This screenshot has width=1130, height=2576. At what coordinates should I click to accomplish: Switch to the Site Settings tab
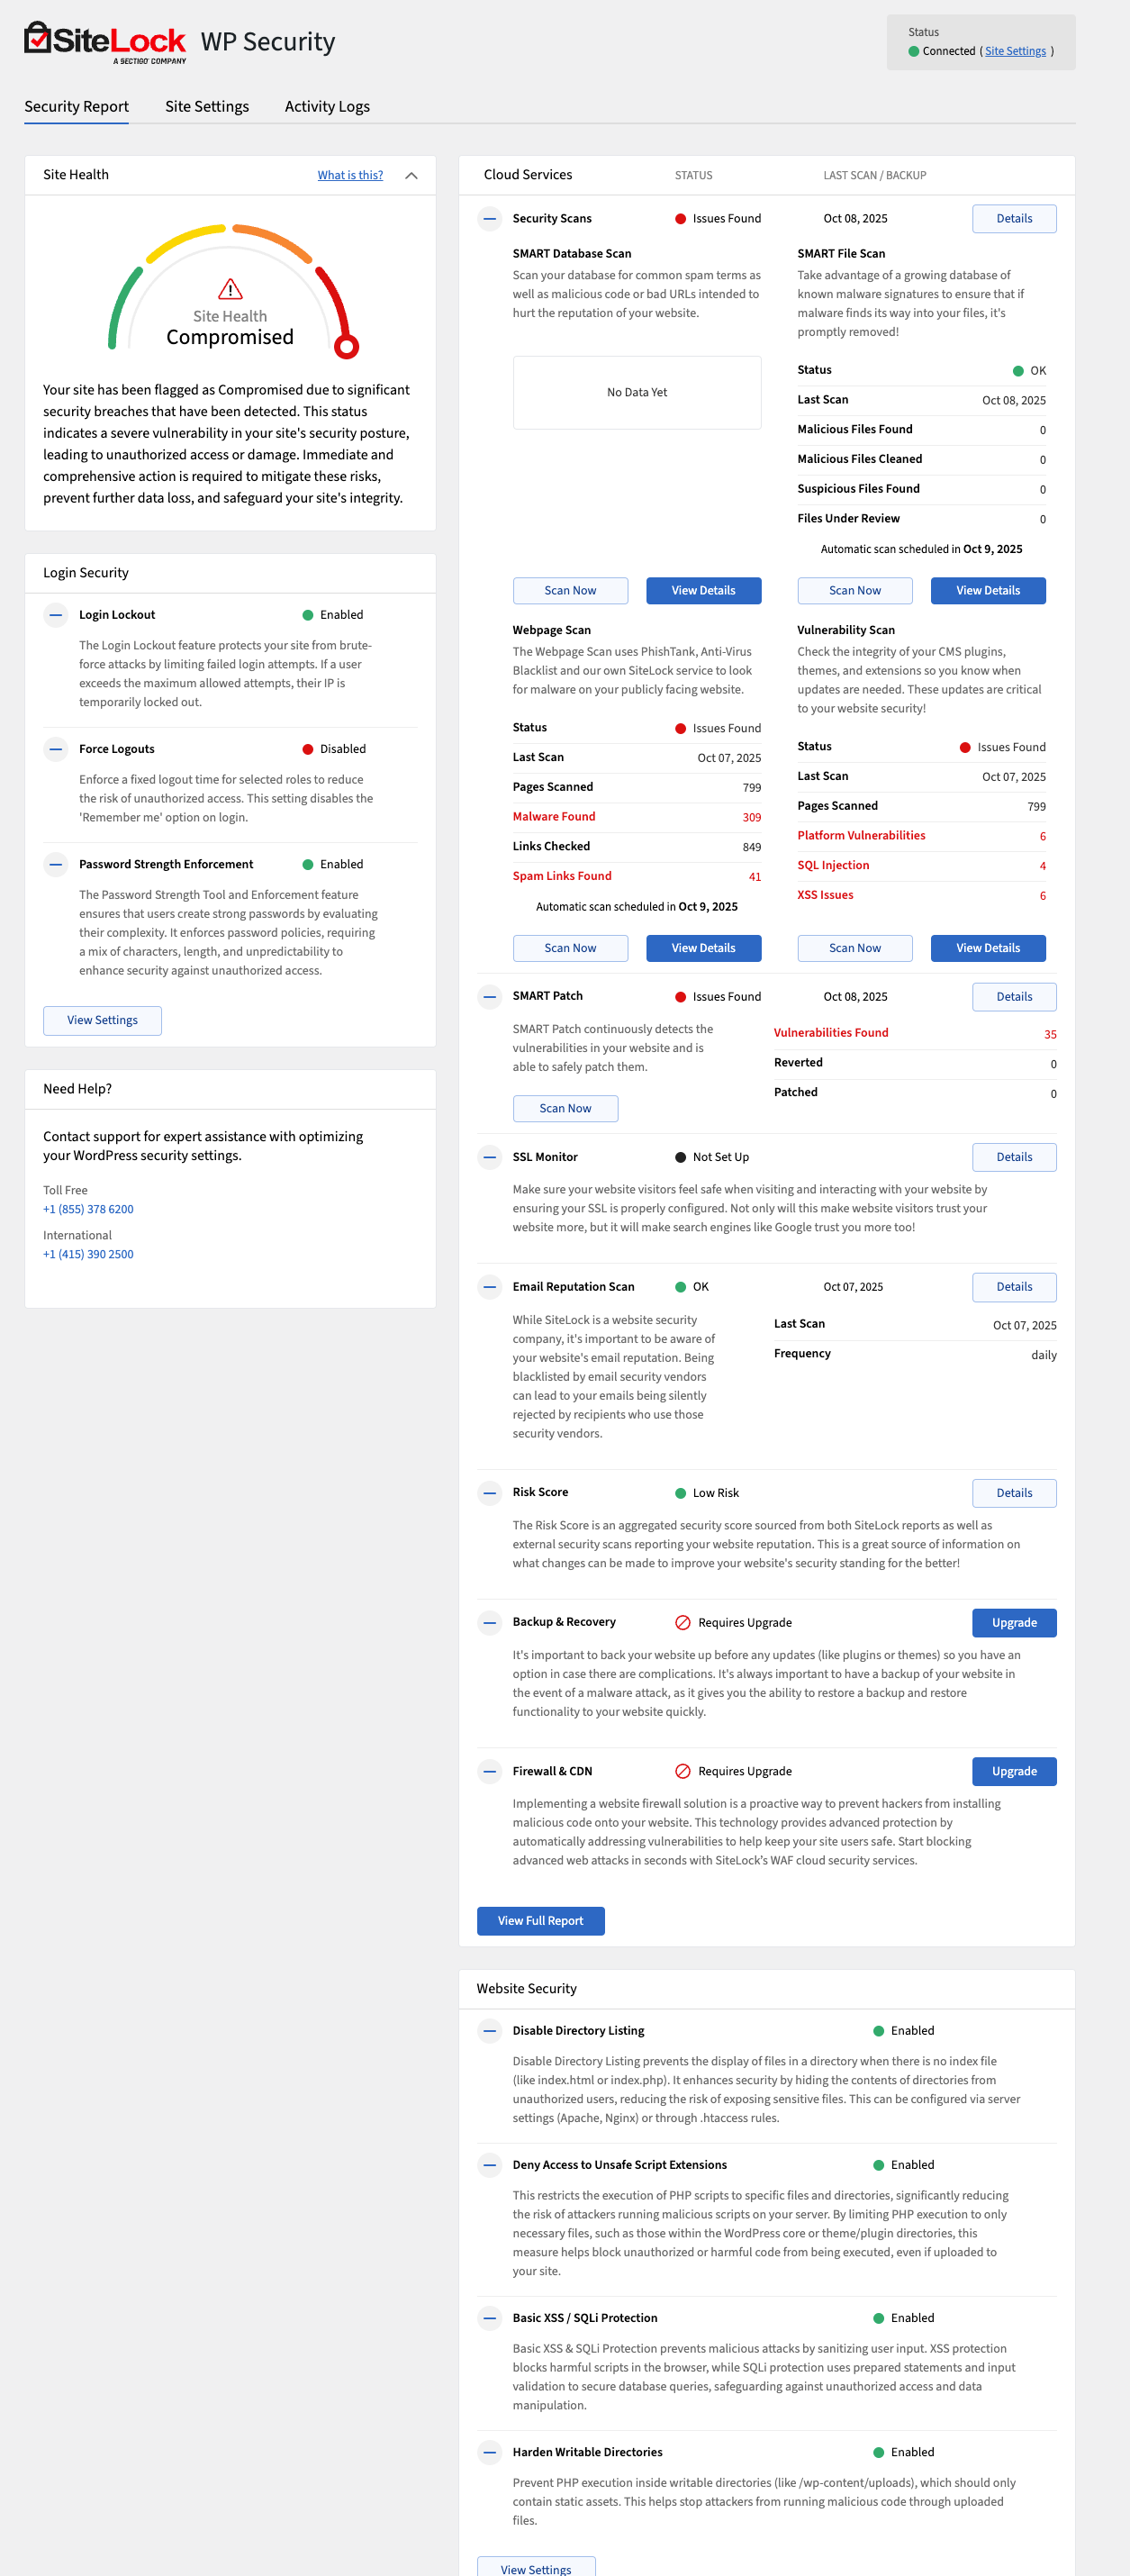click(x=207, y=106)
